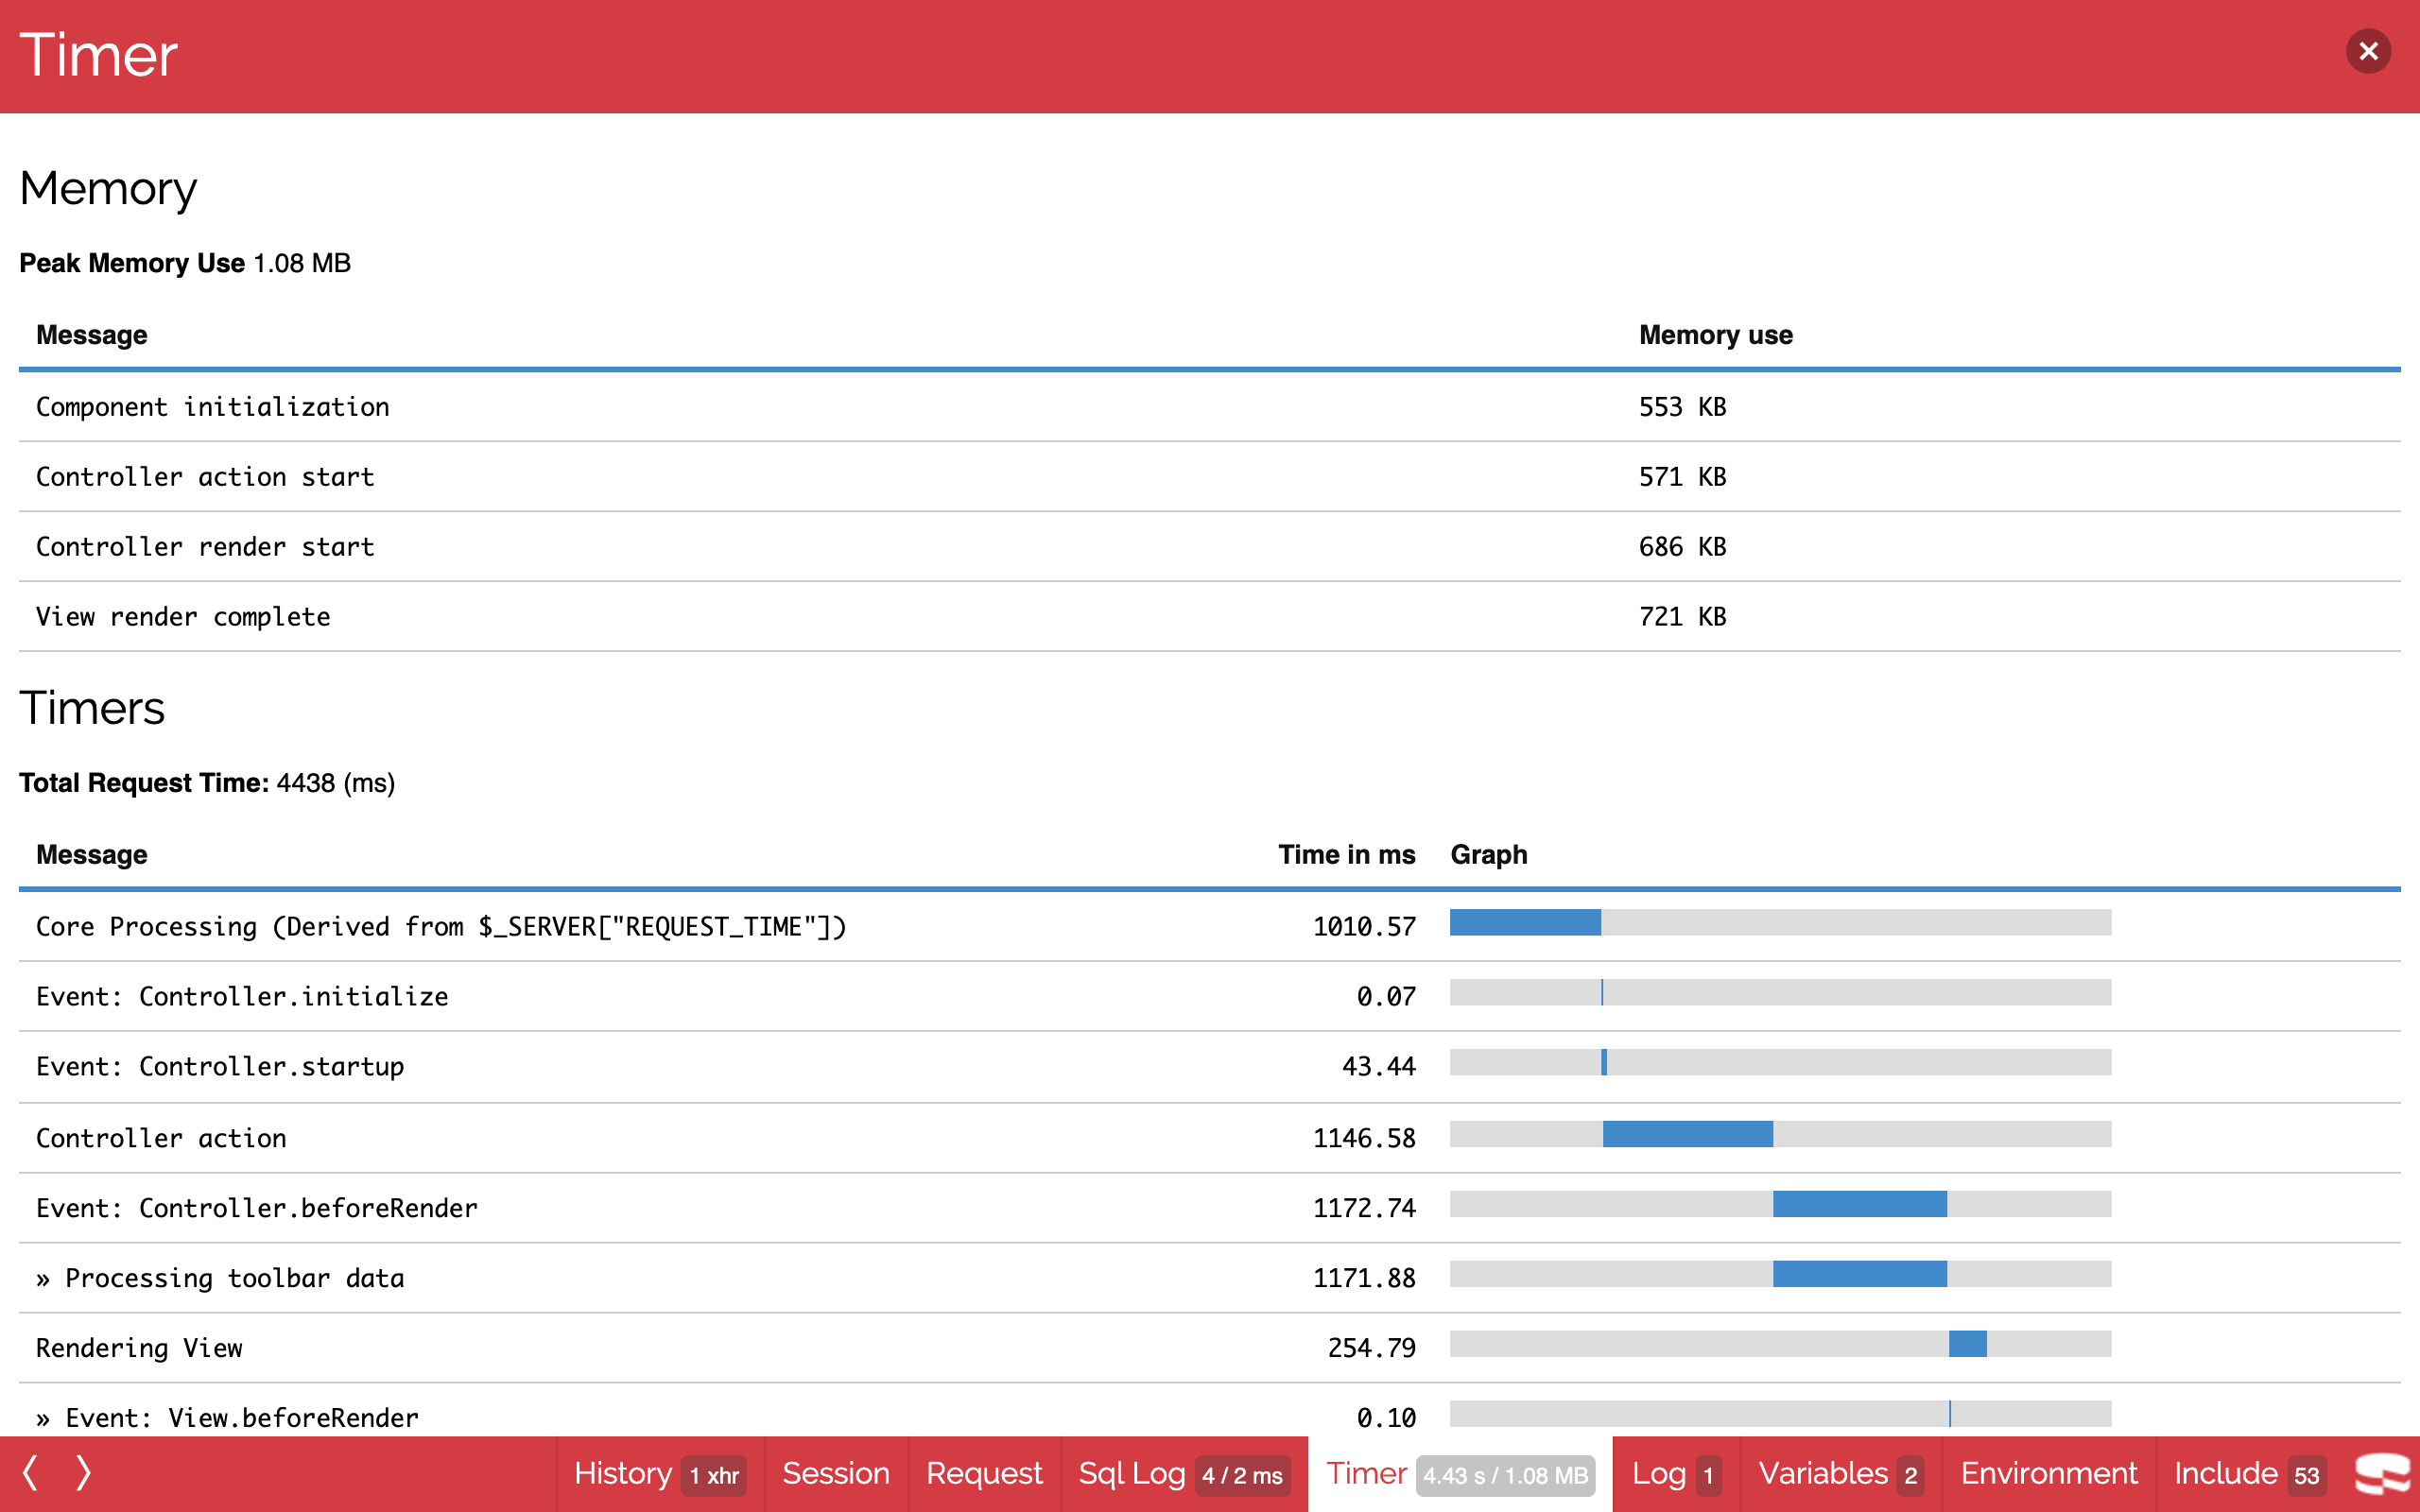The width and height of the screenshot is (2420, 1512).
Task: Click the CakePHP logo icon
Action: tap(2382, 1474)
